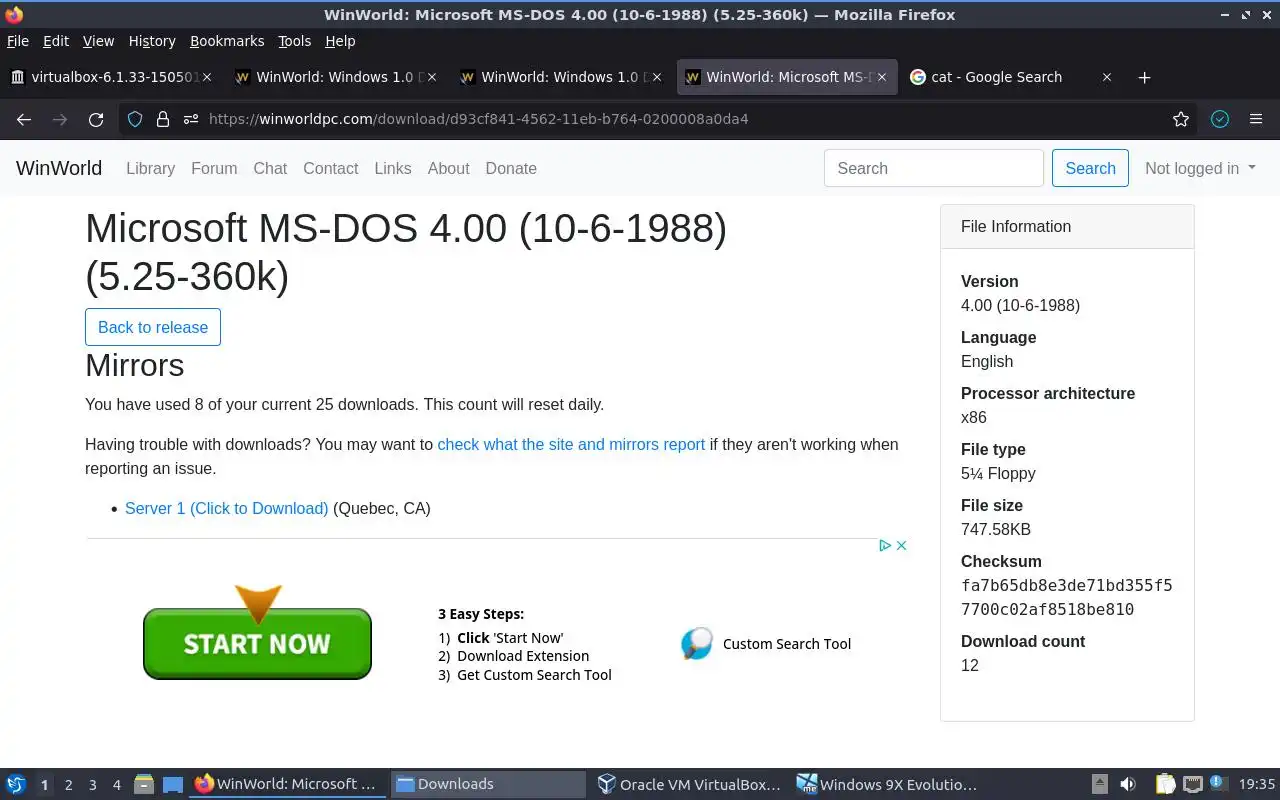Reload the current page
1280x800 pixels.
(x=96, y=119)
